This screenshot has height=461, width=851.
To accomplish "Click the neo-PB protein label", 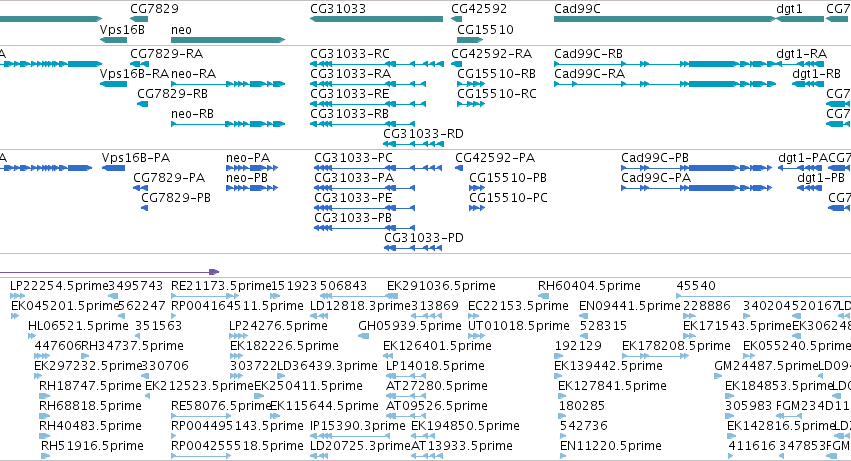I will click(x=247, y=178).
